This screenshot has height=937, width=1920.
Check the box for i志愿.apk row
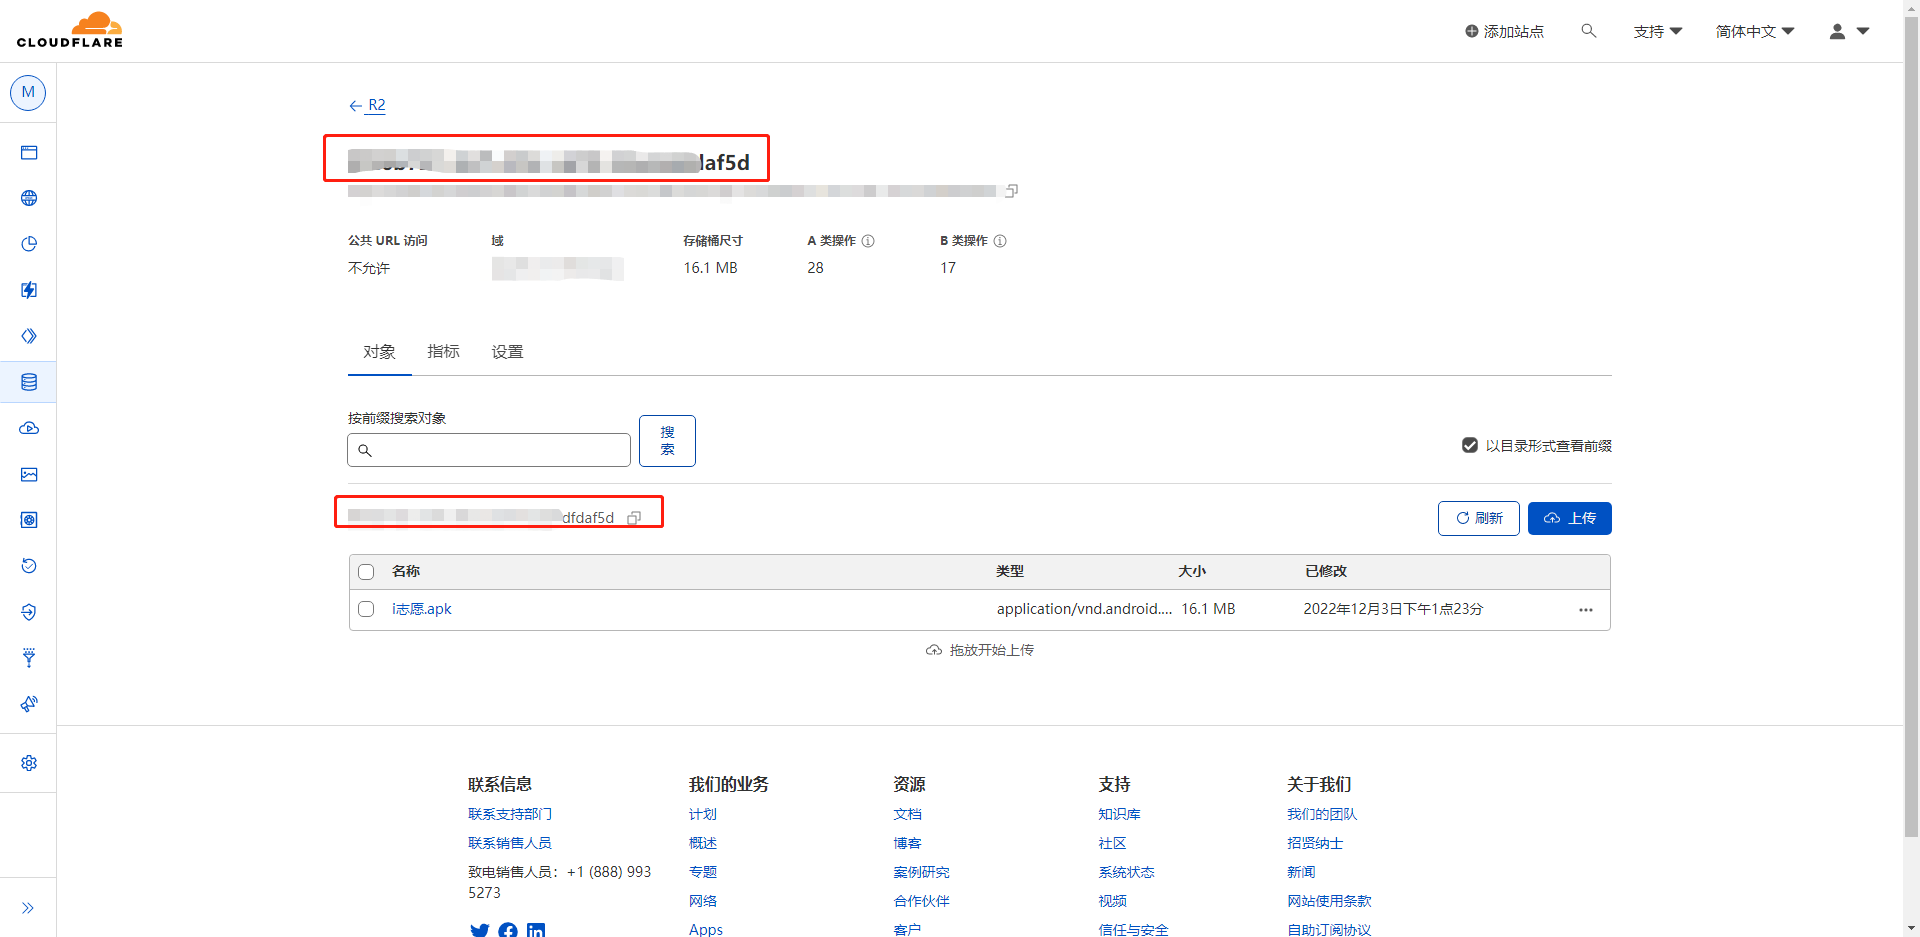coord(366,609)
